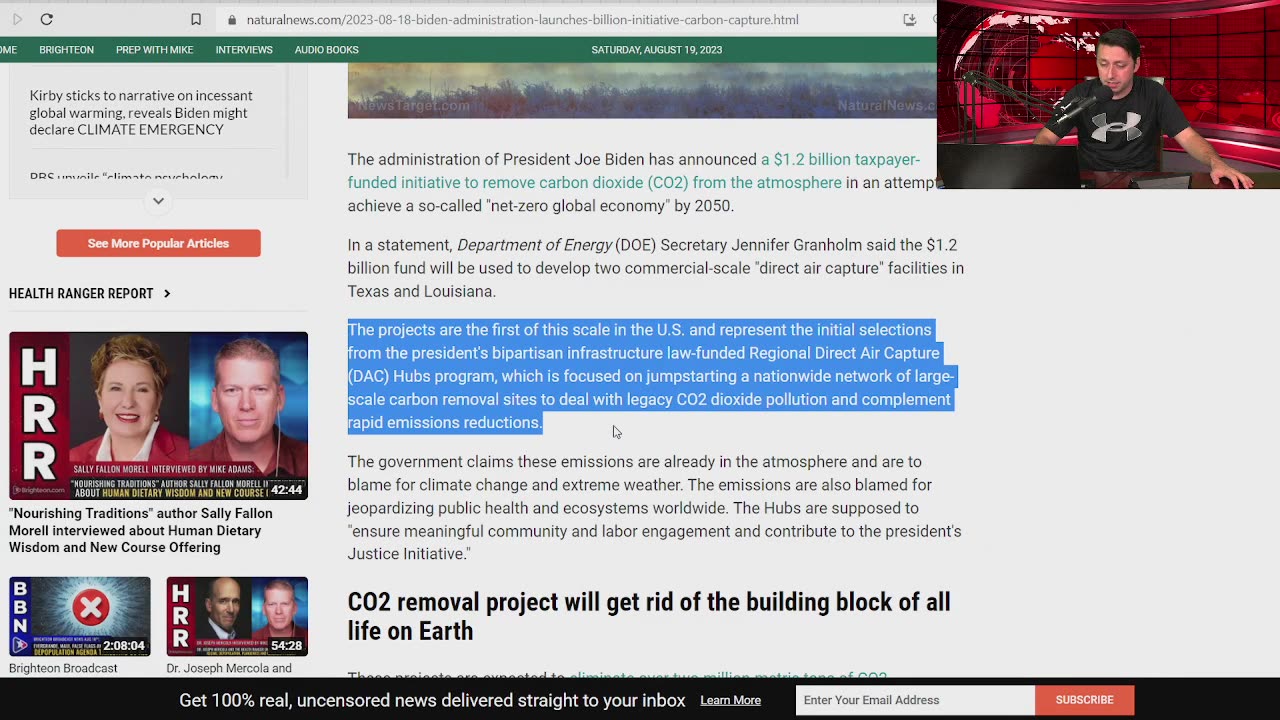The image size is (1280, 720).
Task: Click the paragraph starting 'The government claims these emissions'
Action: click(654, 508)
